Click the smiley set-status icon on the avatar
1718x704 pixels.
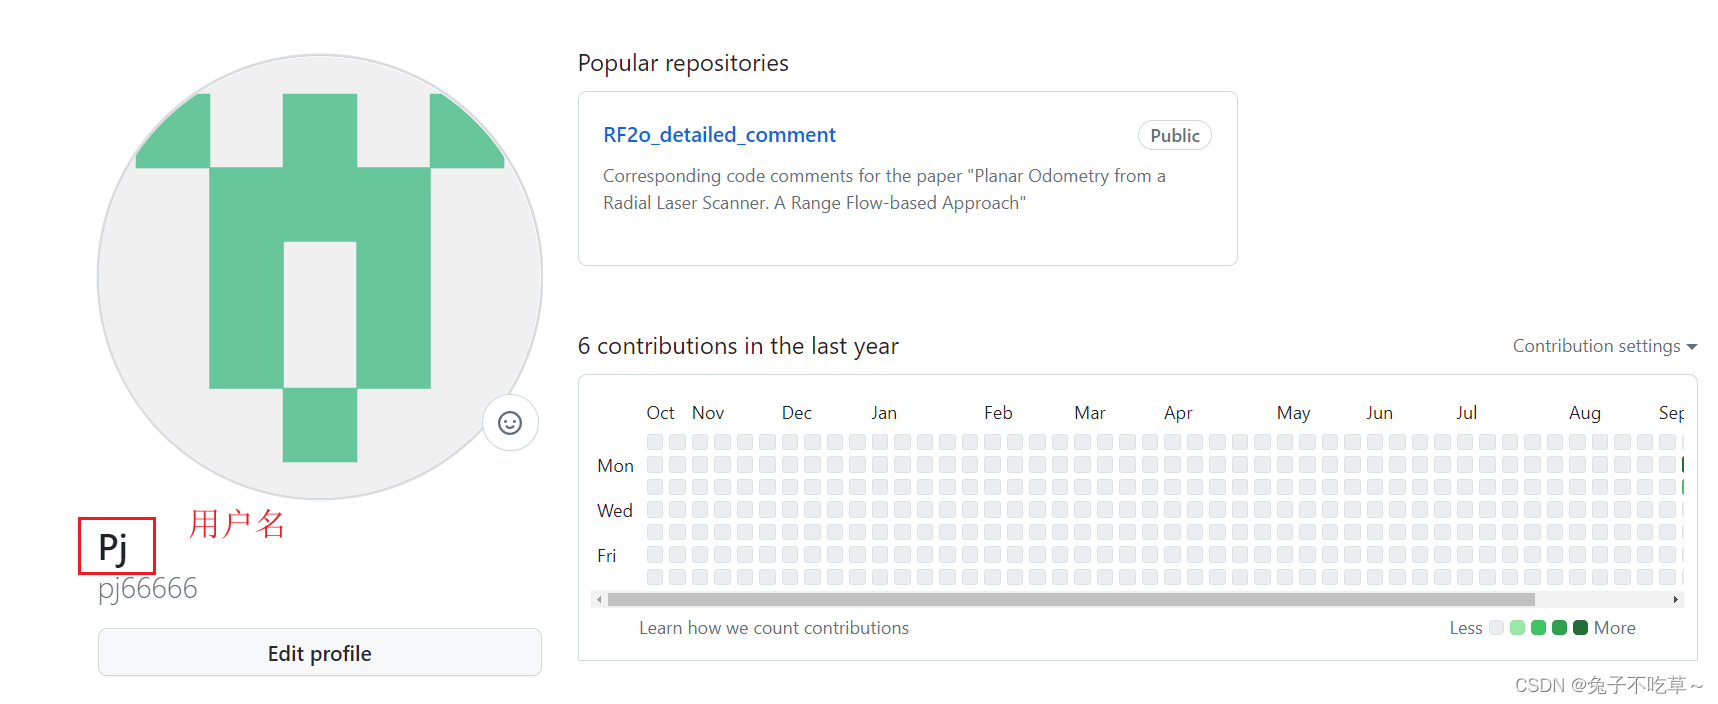510,423
